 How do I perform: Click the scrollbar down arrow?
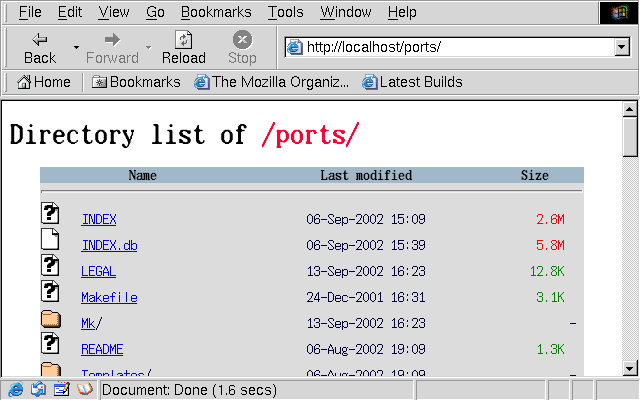[630, 369]
